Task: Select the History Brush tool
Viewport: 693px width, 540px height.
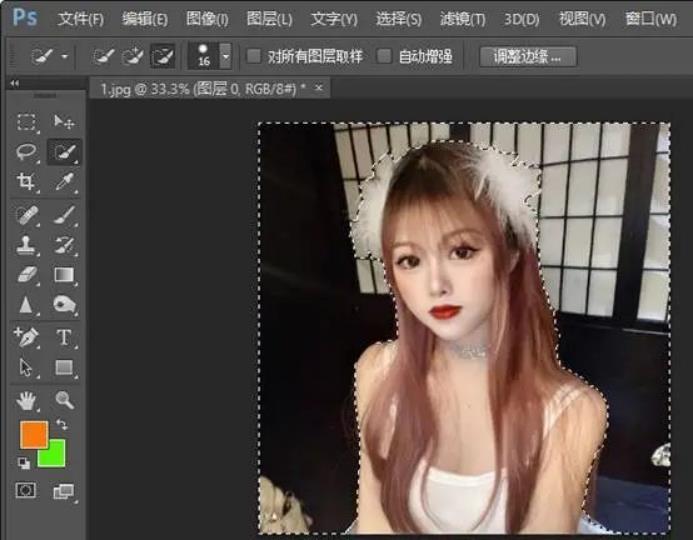Action: (x=65, y=245)
